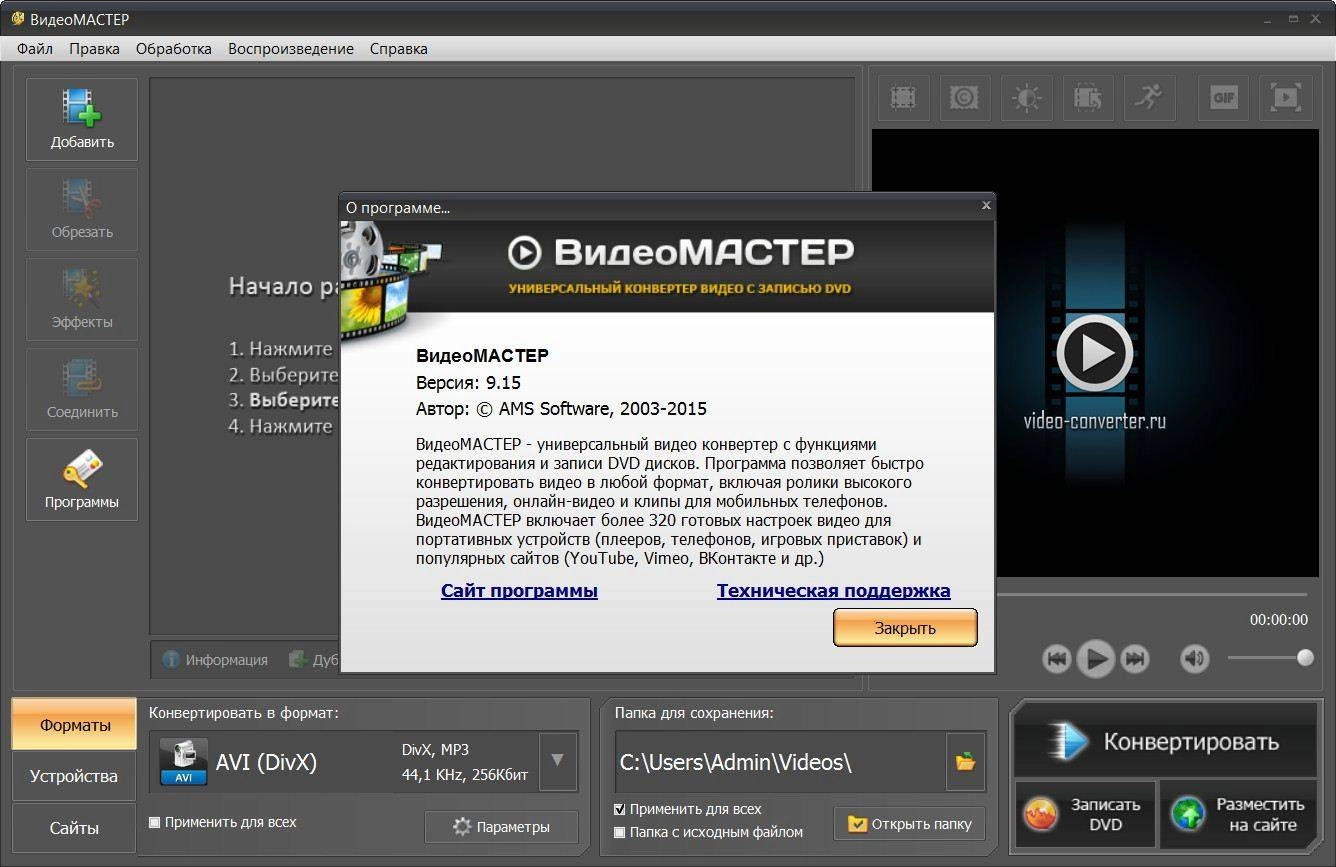Screen dimensions: 1336x867
Task: Click the output path field C:\Users\Admin\Videos\
Action: (x=781, y=762)
